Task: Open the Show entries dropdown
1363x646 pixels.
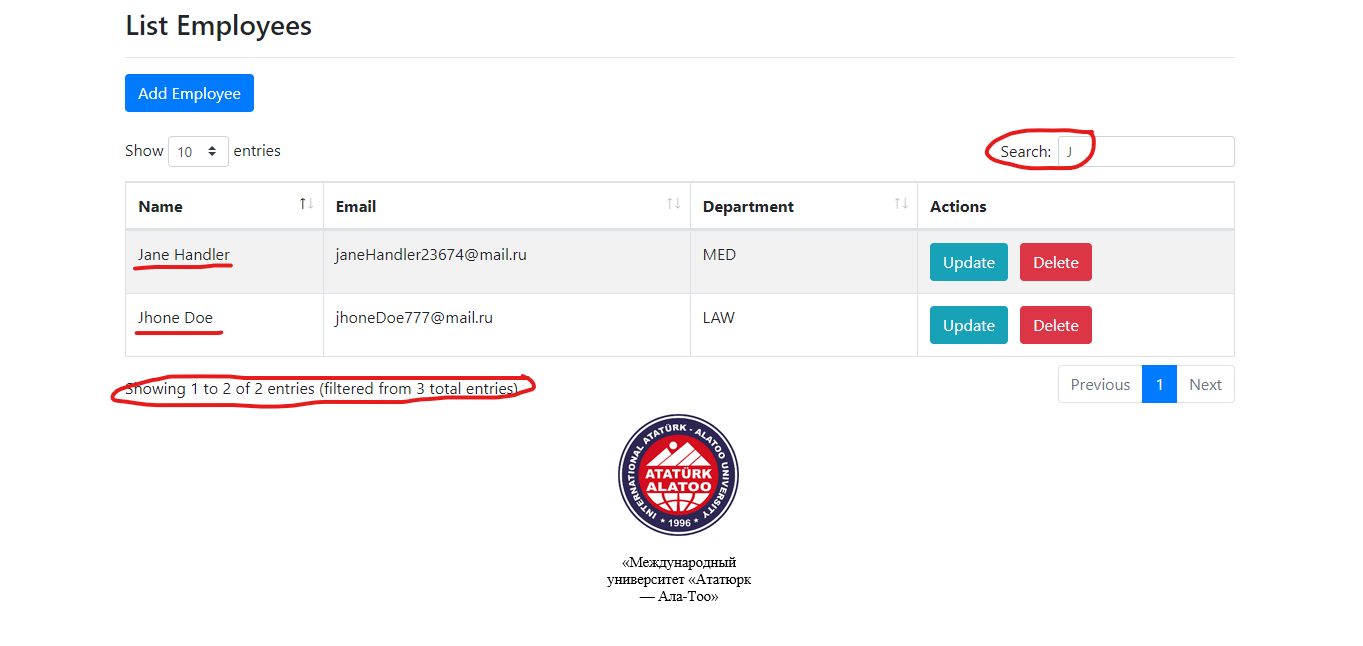Action: point(198,150)
